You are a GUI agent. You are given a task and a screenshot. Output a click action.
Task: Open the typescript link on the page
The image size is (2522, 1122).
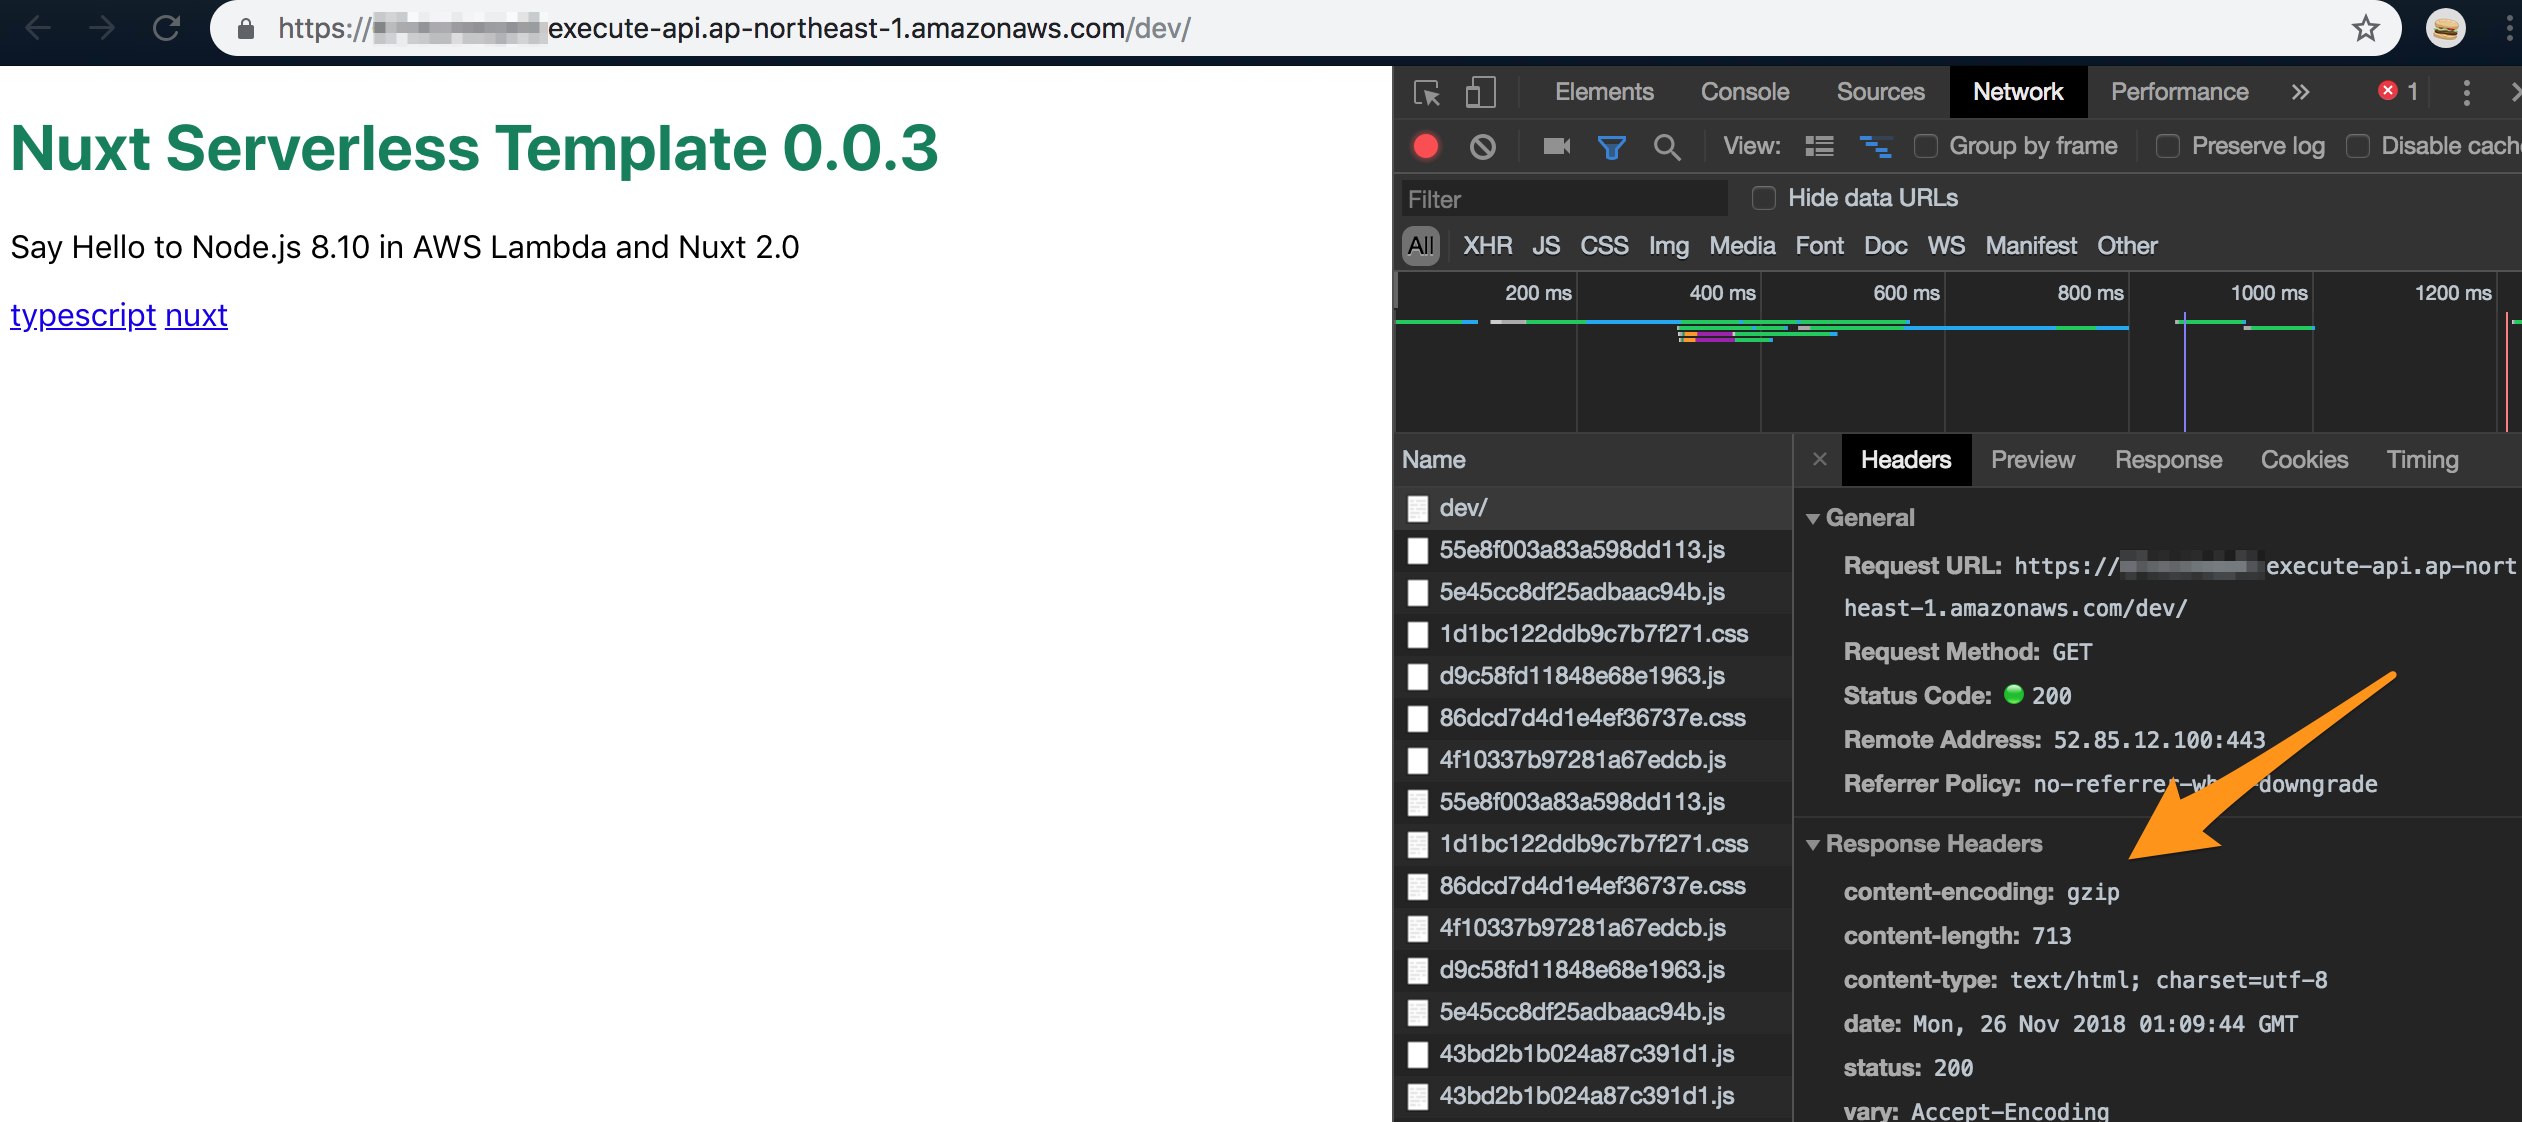point(83,315)
